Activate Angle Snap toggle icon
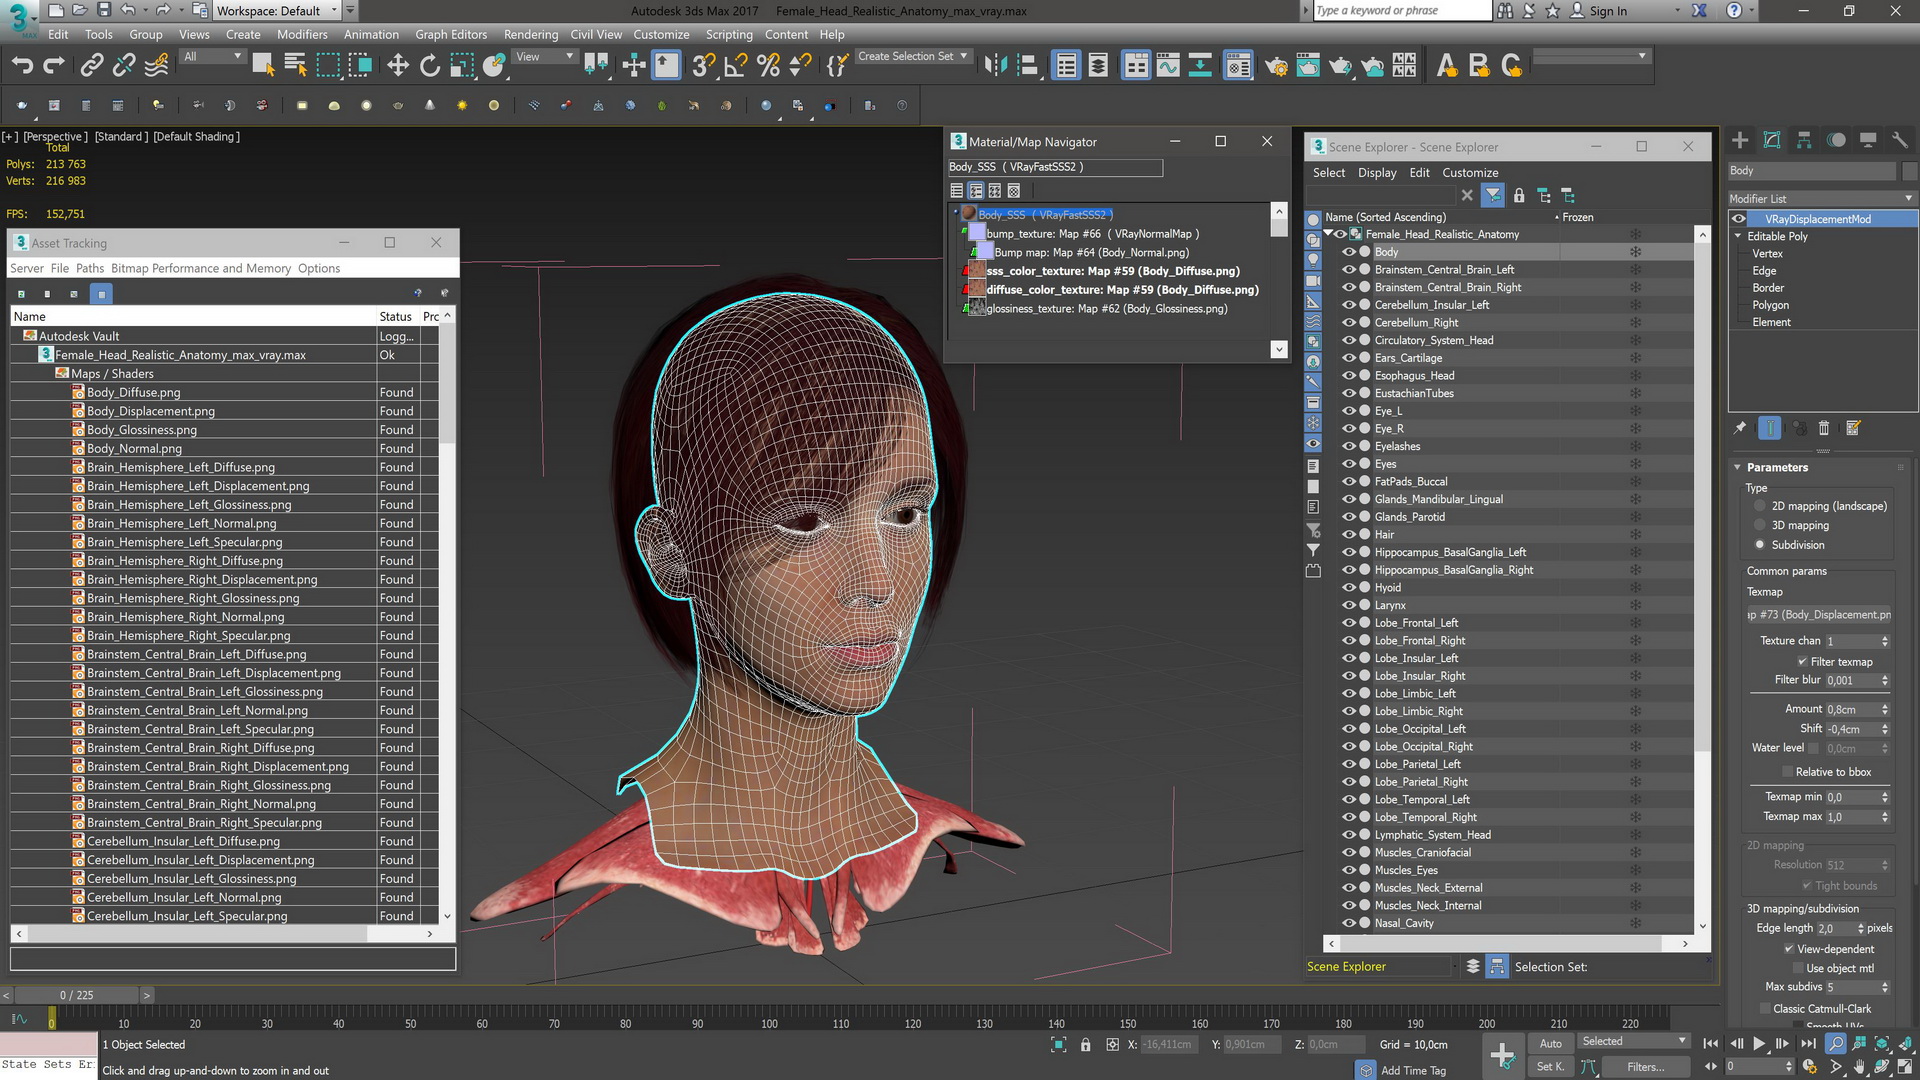 [735, 66]
